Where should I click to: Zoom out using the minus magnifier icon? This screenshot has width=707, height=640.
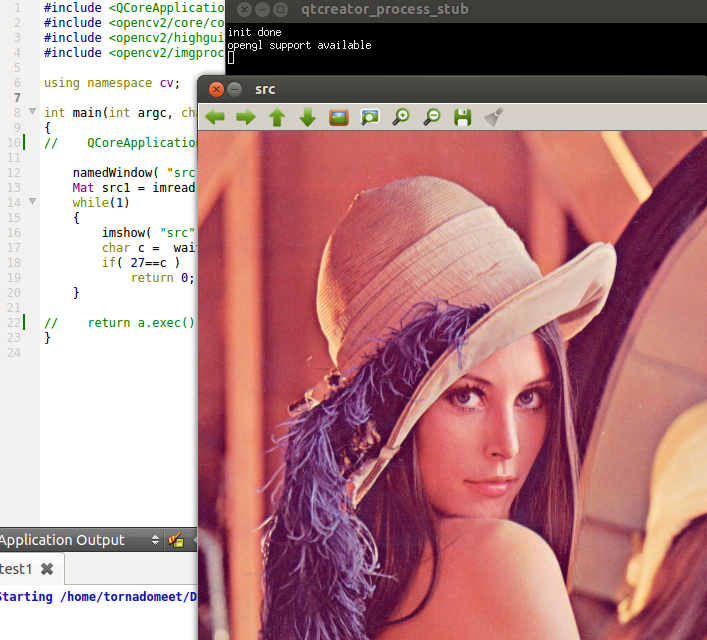click(x=432, y=117)
